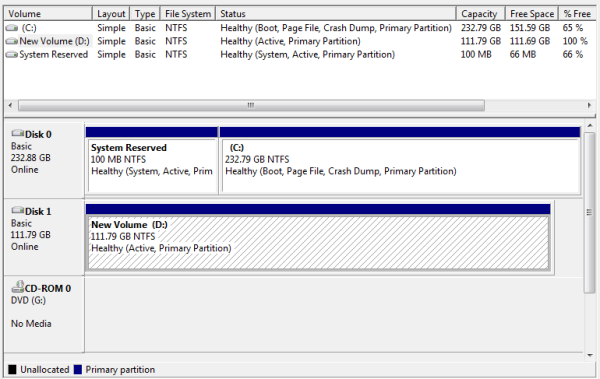Click the File System column header
600x379 pixels.
click(188, 14)
